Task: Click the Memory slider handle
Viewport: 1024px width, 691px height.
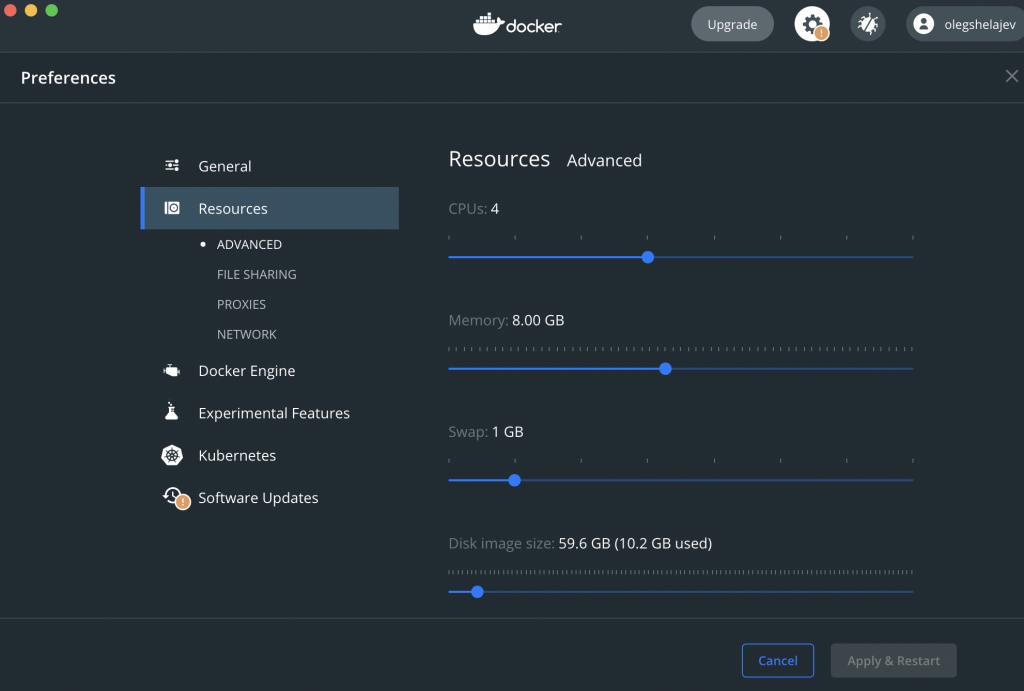Action: [x=665, y=369]
